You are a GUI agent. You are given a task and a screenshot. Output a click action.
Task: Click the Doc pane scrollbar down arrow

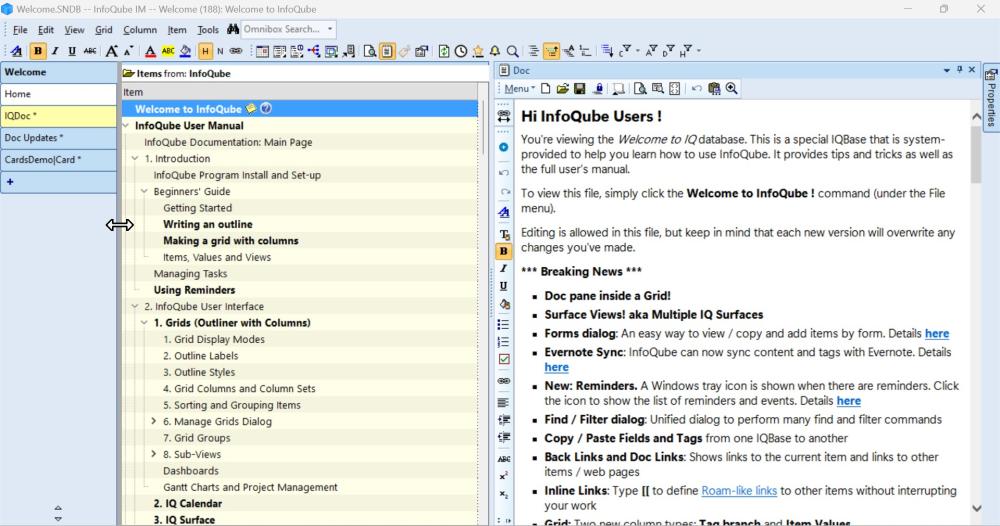tap(976, 508)
